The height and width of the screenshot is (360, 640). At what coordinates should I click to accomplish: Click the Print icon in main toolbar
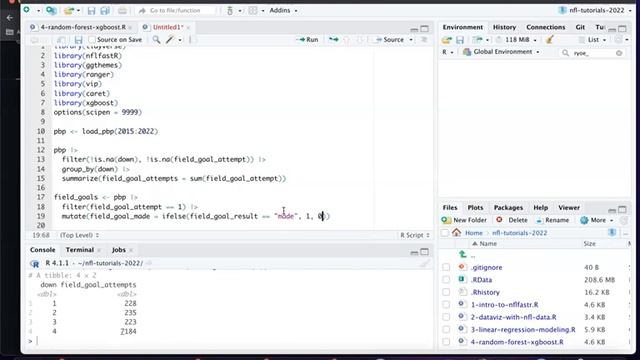pos(122,11)
